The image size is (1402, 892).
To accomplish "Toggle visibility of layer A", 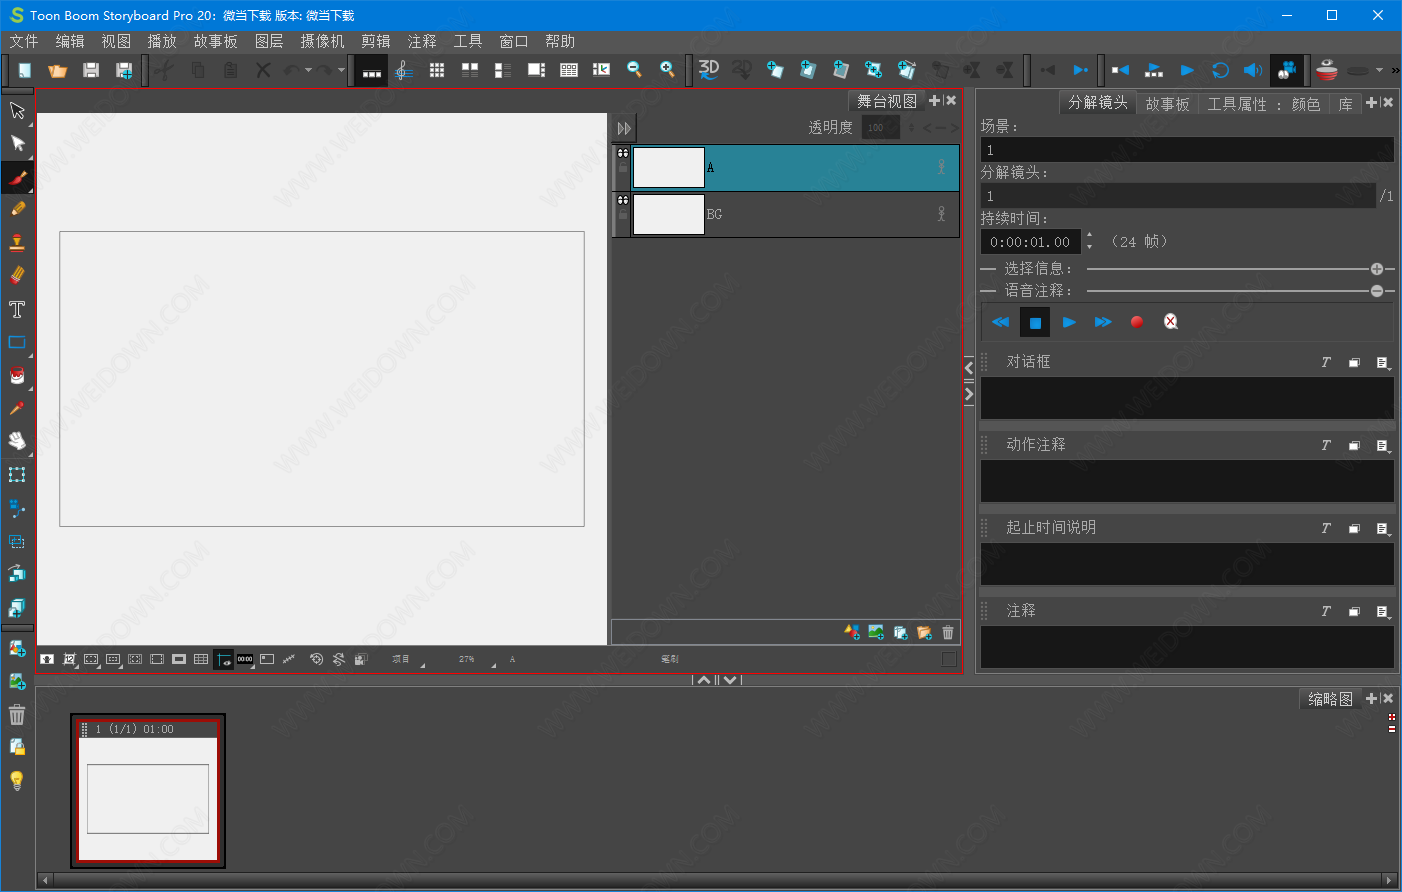I will (623, 153).
